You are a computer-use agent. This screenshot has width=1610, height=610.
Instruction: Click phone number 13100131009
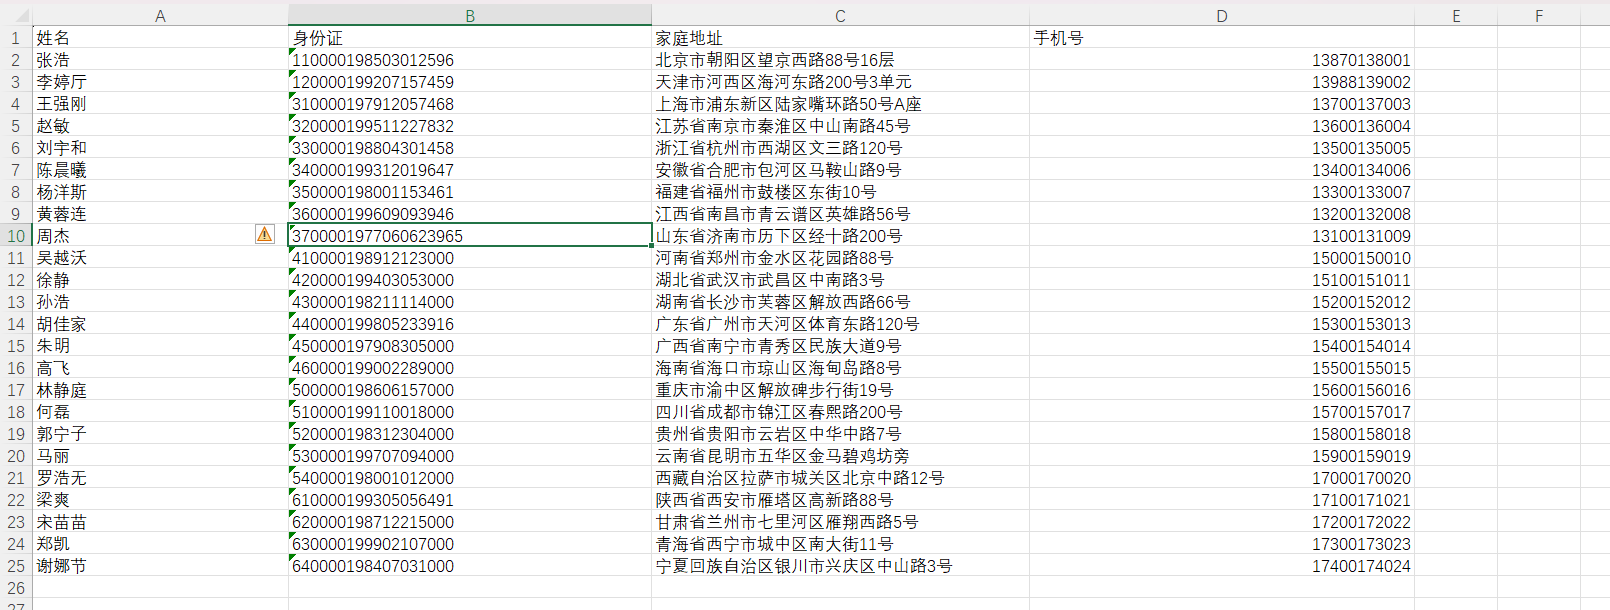(x=1222, y=236)
